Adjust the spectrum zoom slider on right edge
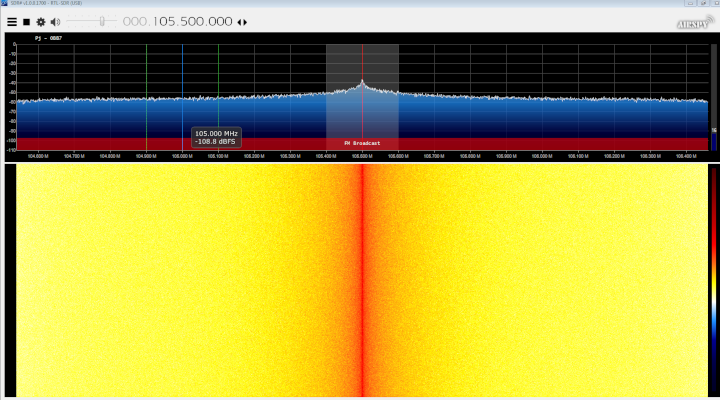Screen dimensions: 720x400 [714, 97]
